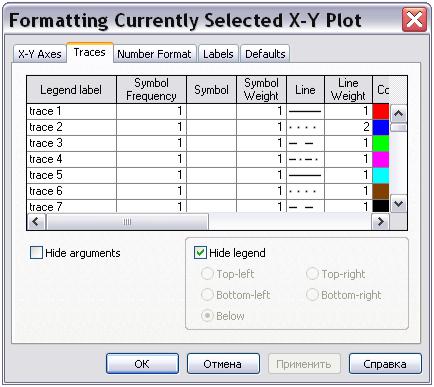
Task: Confirm changes with the OK button
Action: tap(142, 364)
